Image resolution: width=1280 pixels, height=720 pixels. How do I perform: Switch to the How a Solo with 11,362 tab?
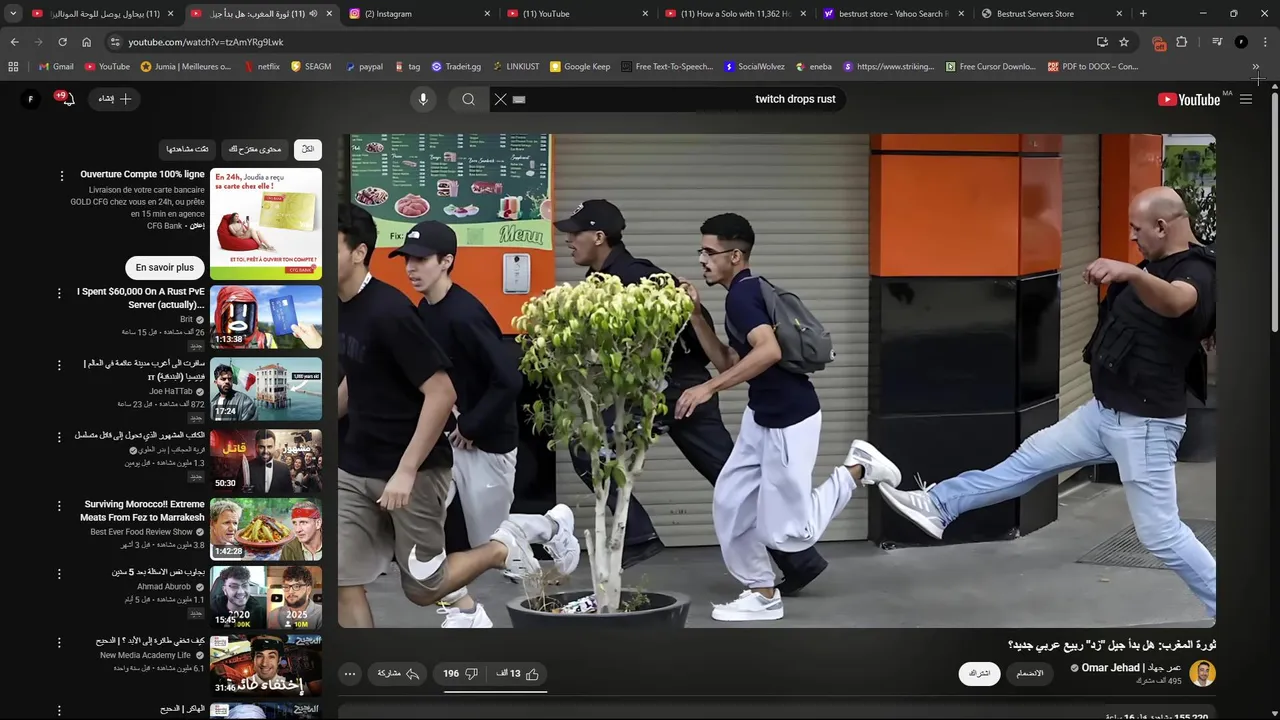pos(735,14)
